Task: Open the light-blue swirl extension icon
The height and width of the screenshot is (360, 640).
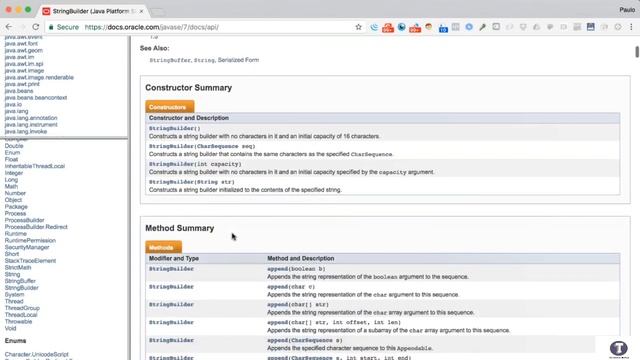Action: pos(374,27)
